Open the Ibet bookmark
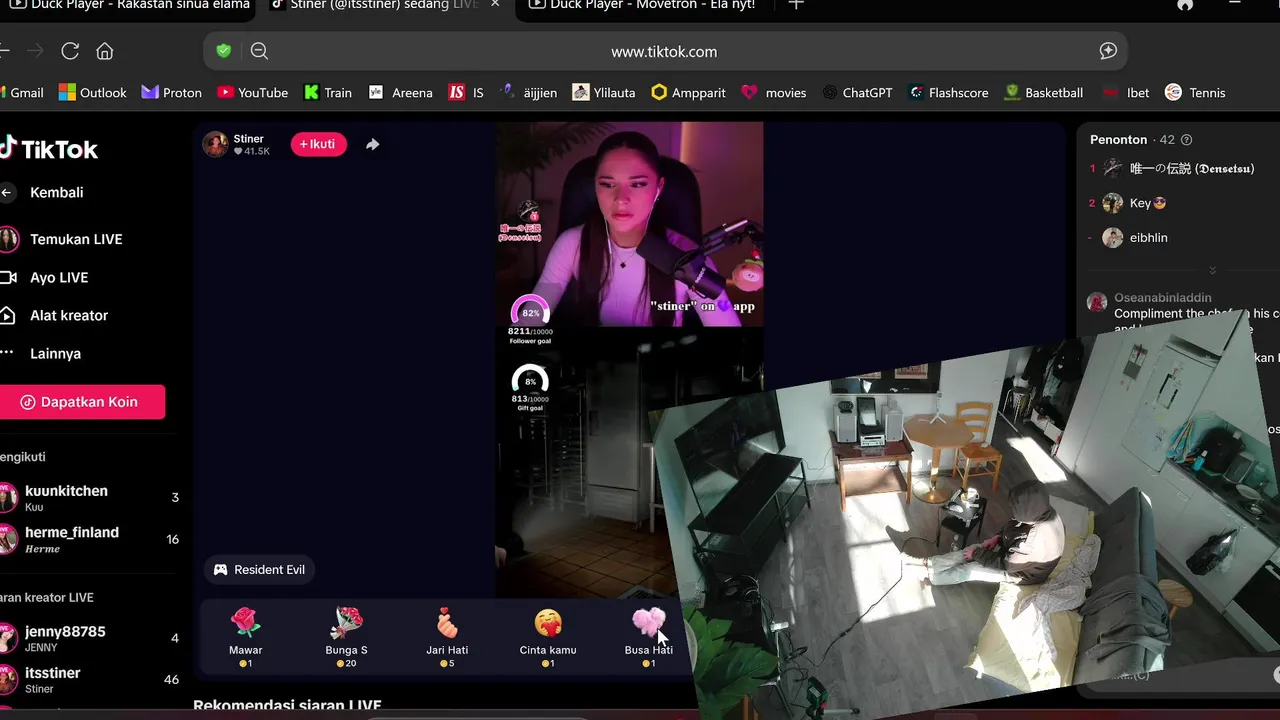 point(1125,92)
